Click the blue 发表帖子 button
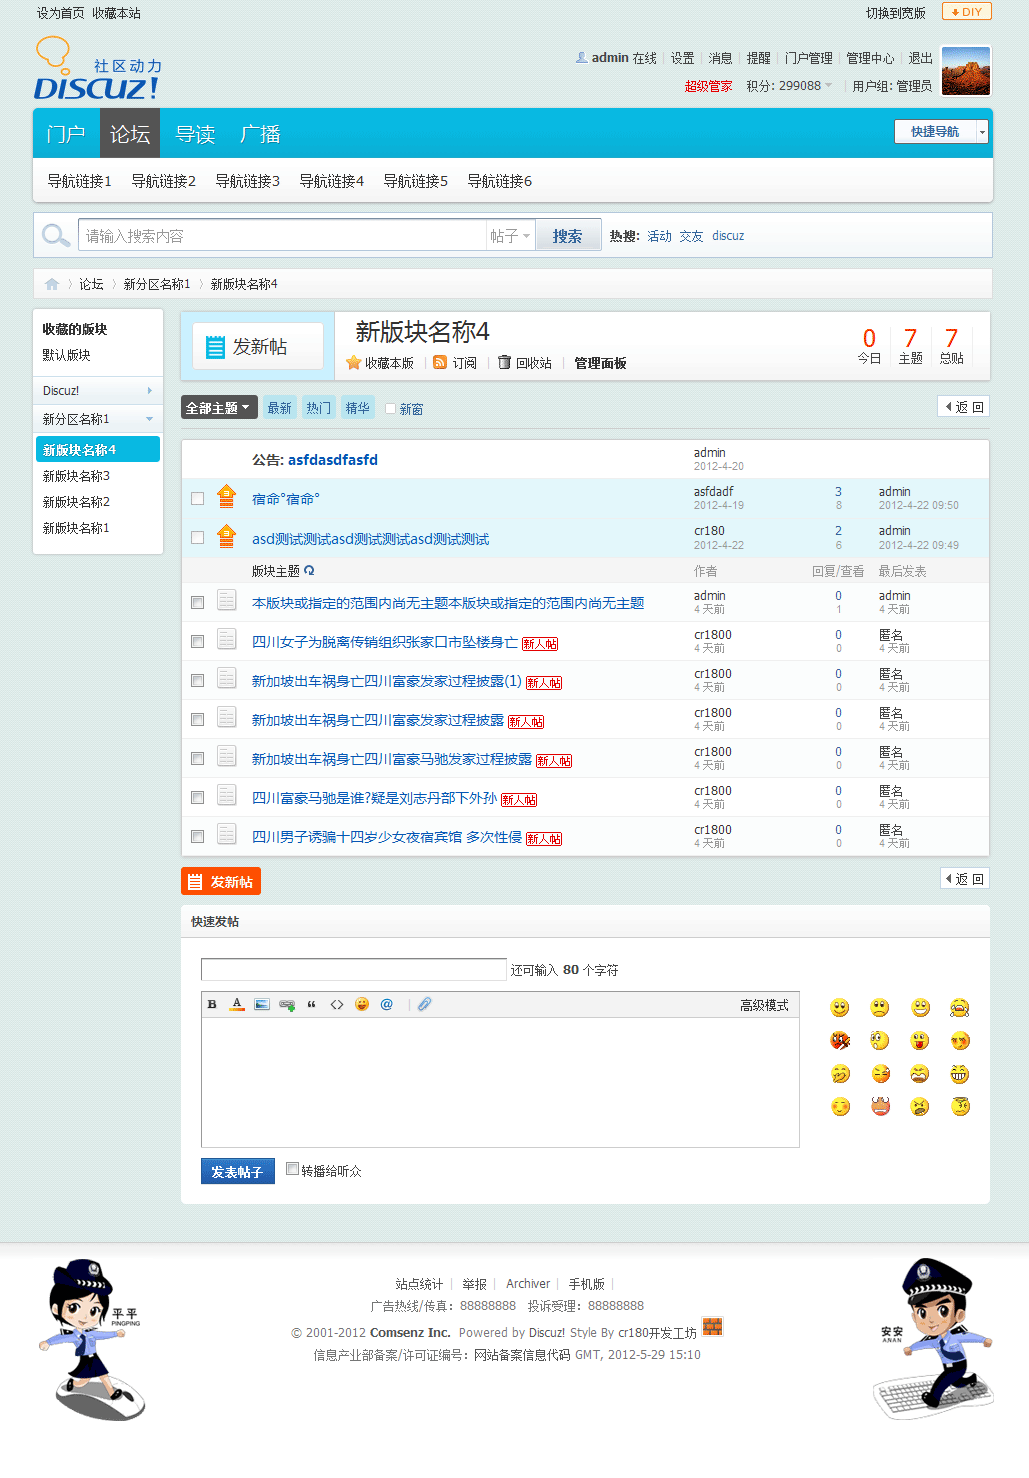1029x1478 pixels. [237, 1171]
